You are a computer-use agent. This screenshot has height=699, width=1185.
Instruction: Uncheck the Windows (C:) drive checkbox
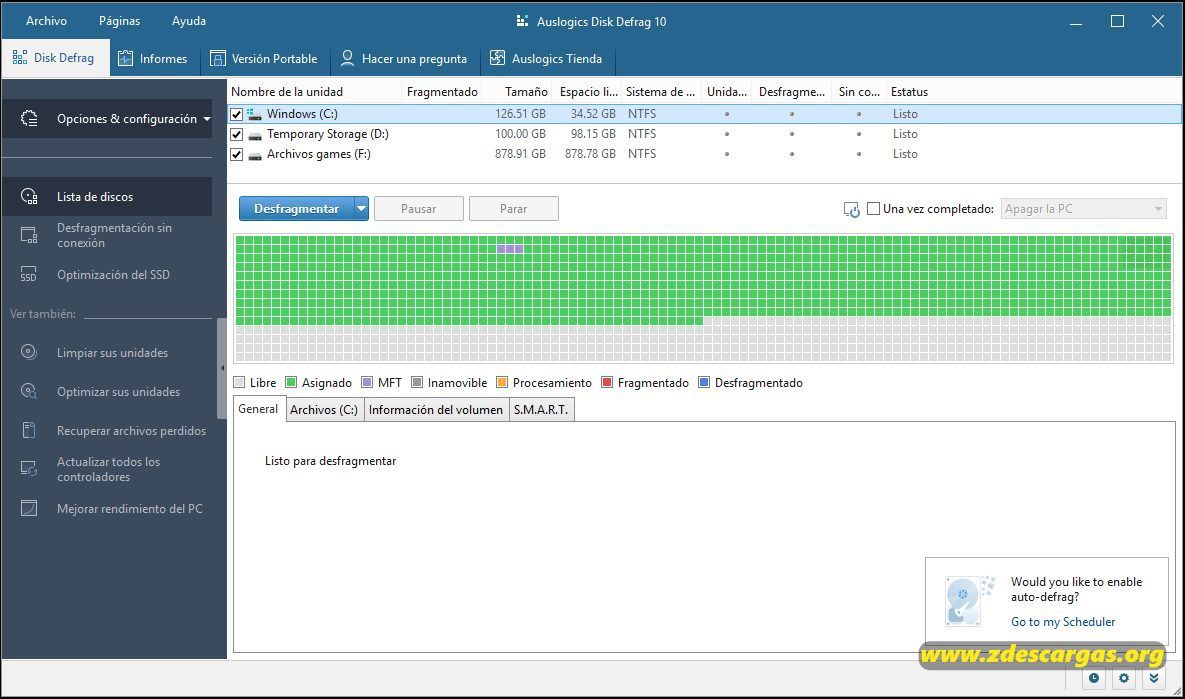coord(237,114)
